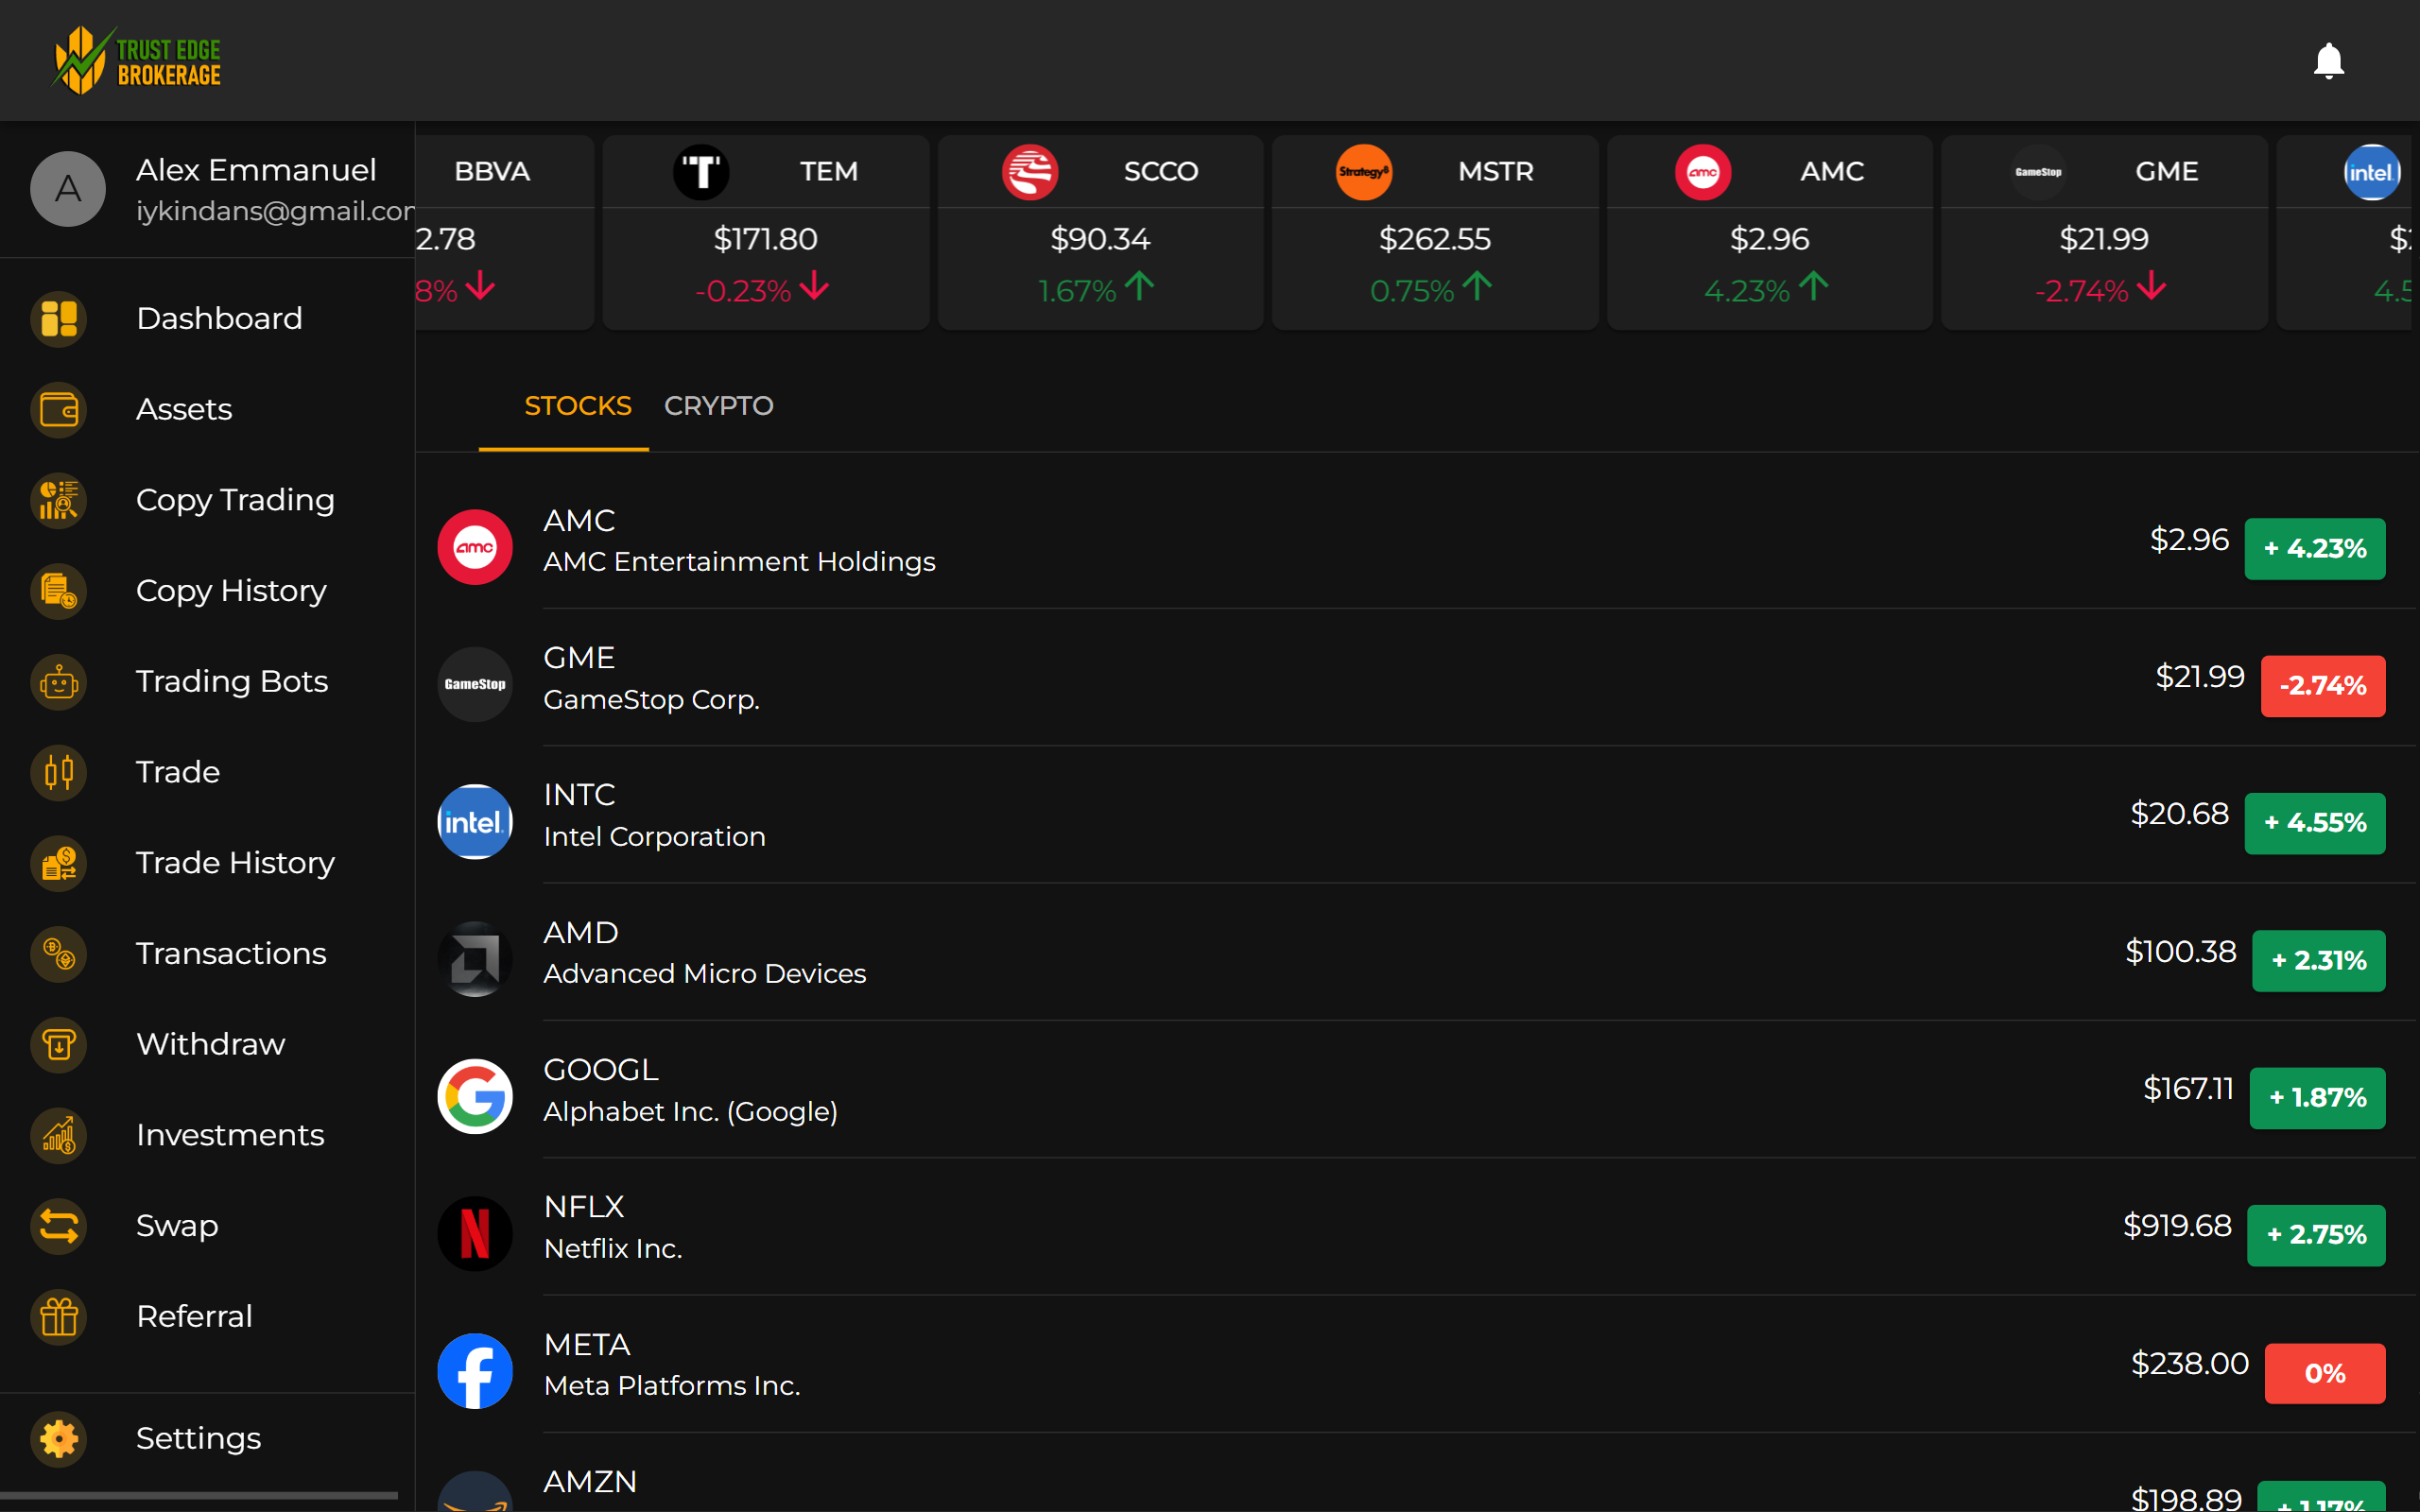Click the Copy Trading icon
Screen dimensions: 2420x1512
coord(59,500)
